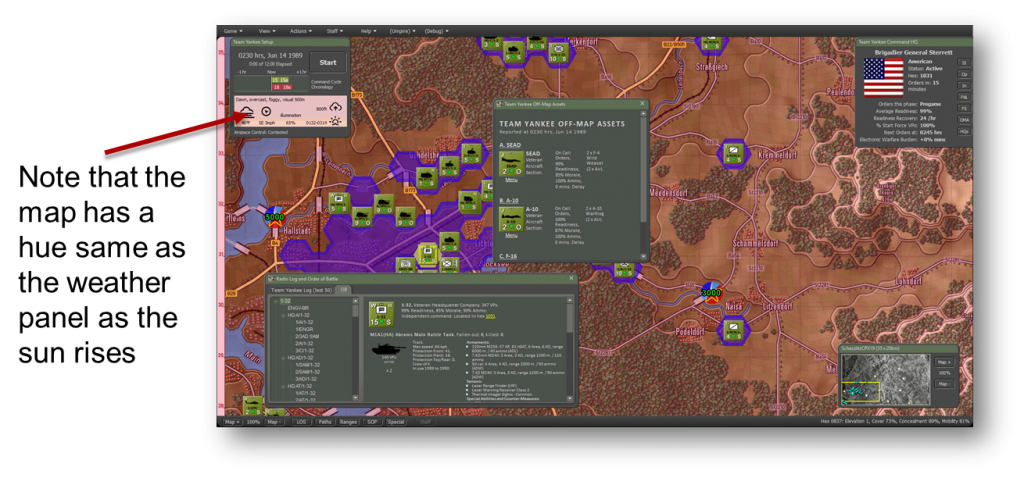The width and height of the screenshot is (1024, 478).
Task: Expand the (Debug) dropdown menu
Action: pos(437,31)
